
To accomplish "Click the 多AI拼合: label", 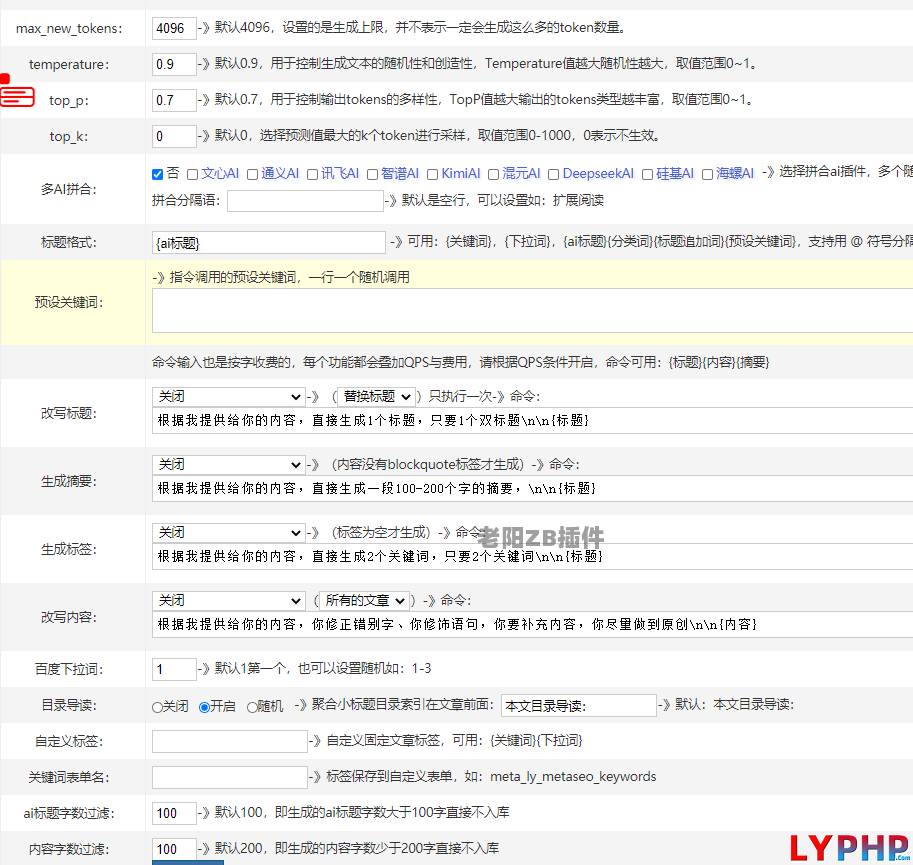I will [x=69, y=189].
